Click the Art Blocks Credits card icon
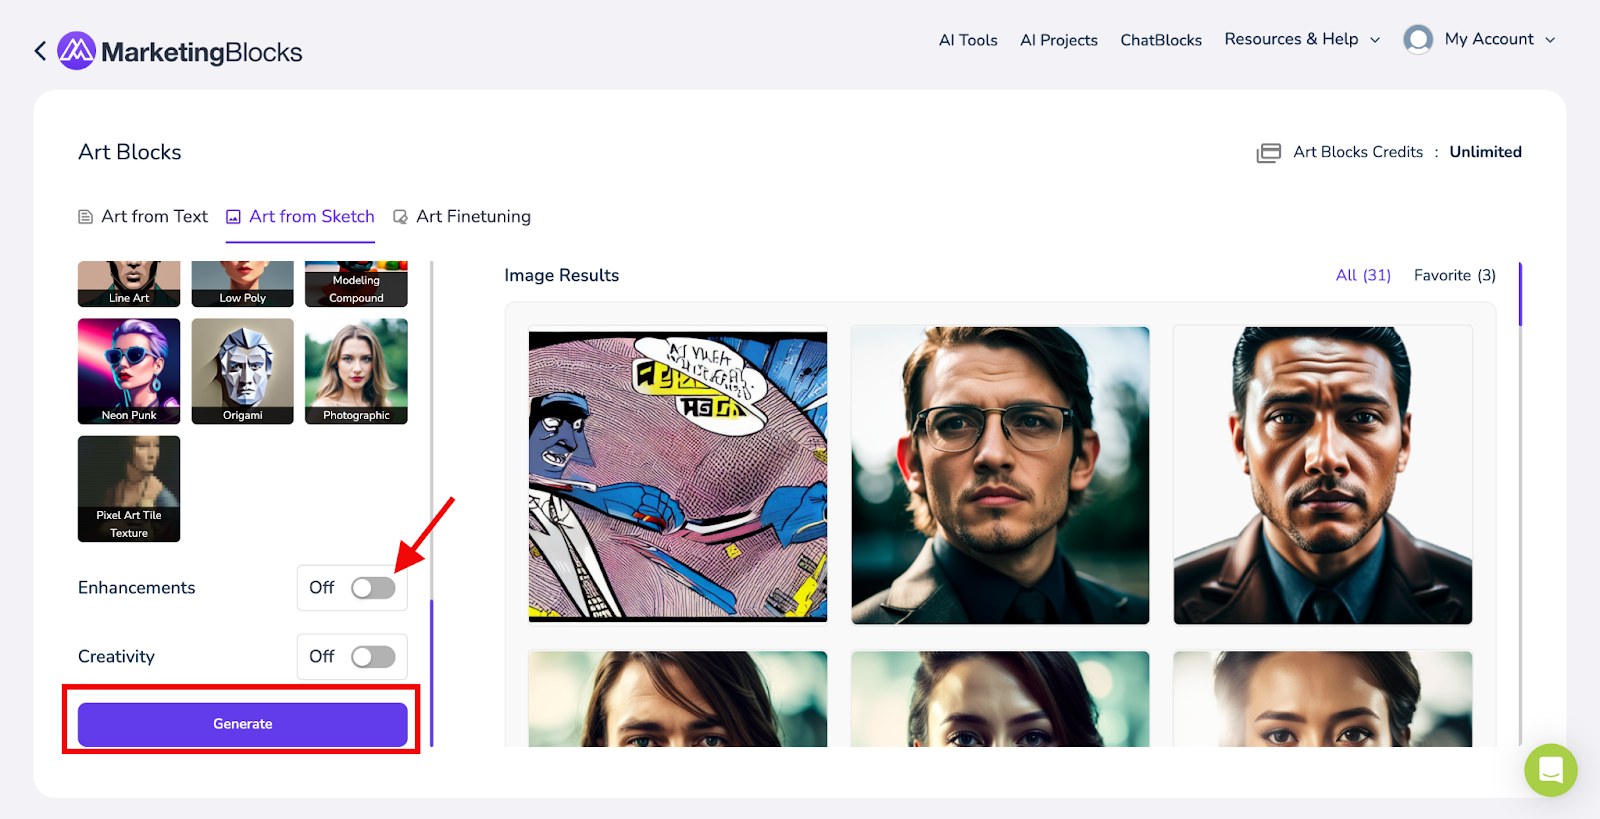This screenshot has width=1600, height=819. coord(1269,153)
